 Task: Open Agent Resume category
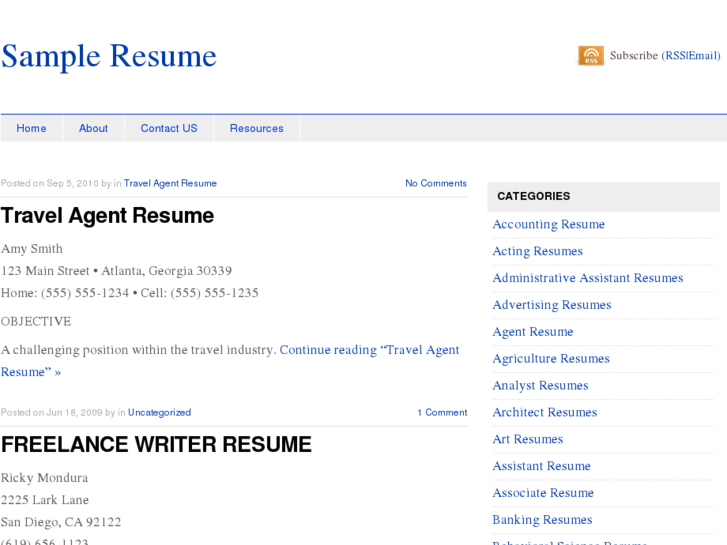pyautogui.click(x=533, y=332)
